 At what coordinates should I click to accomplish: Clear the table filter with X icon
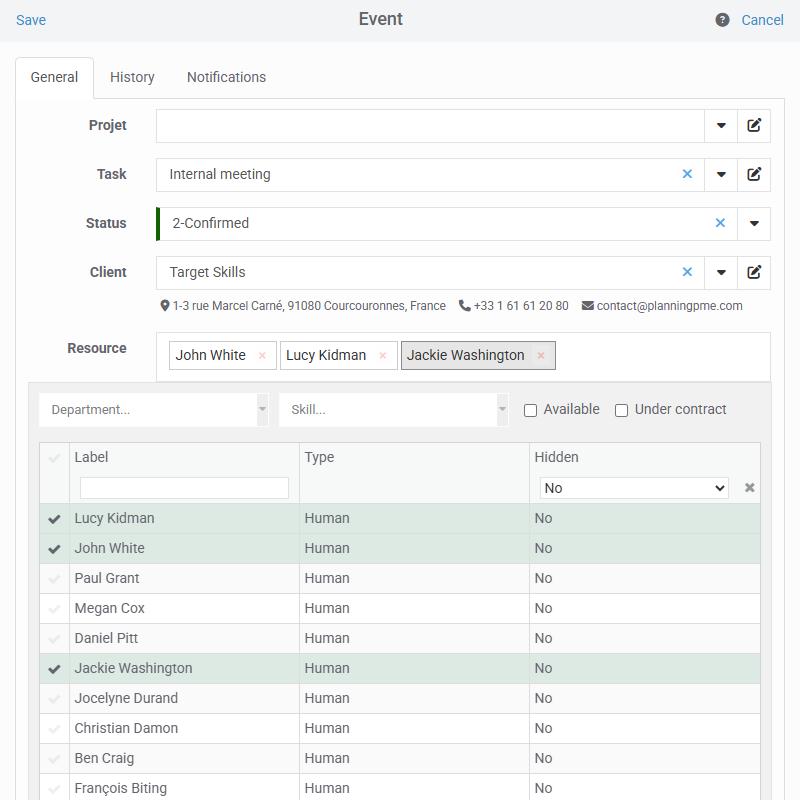coord(749,488)
